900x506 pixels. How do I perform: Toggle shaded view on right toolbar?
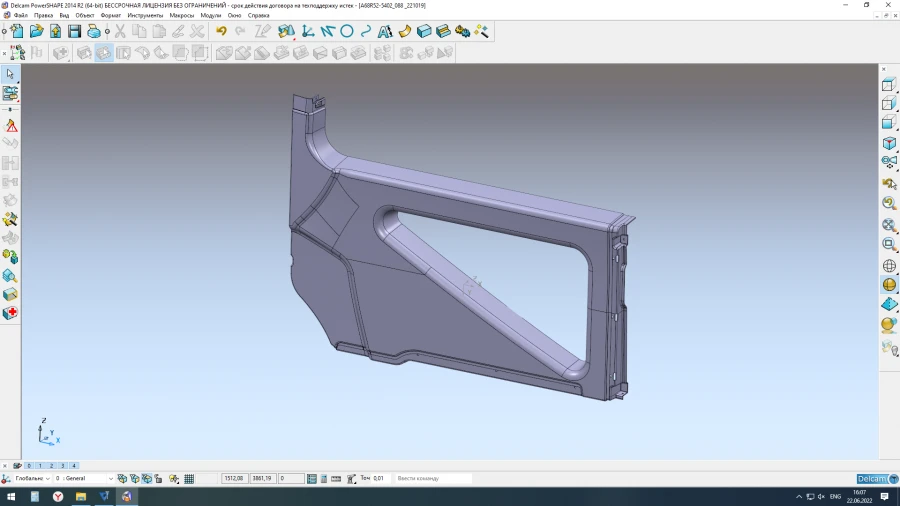889,285
